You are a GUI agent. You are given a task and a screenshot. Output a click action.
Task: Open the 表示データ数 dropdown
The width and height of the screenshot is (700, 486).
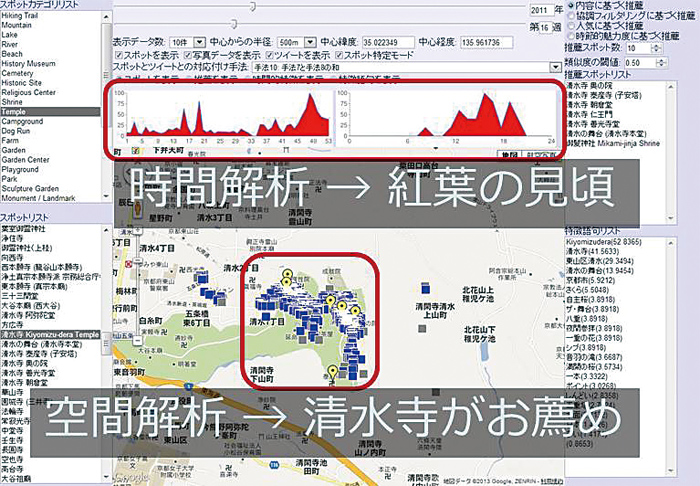point(183,42)
